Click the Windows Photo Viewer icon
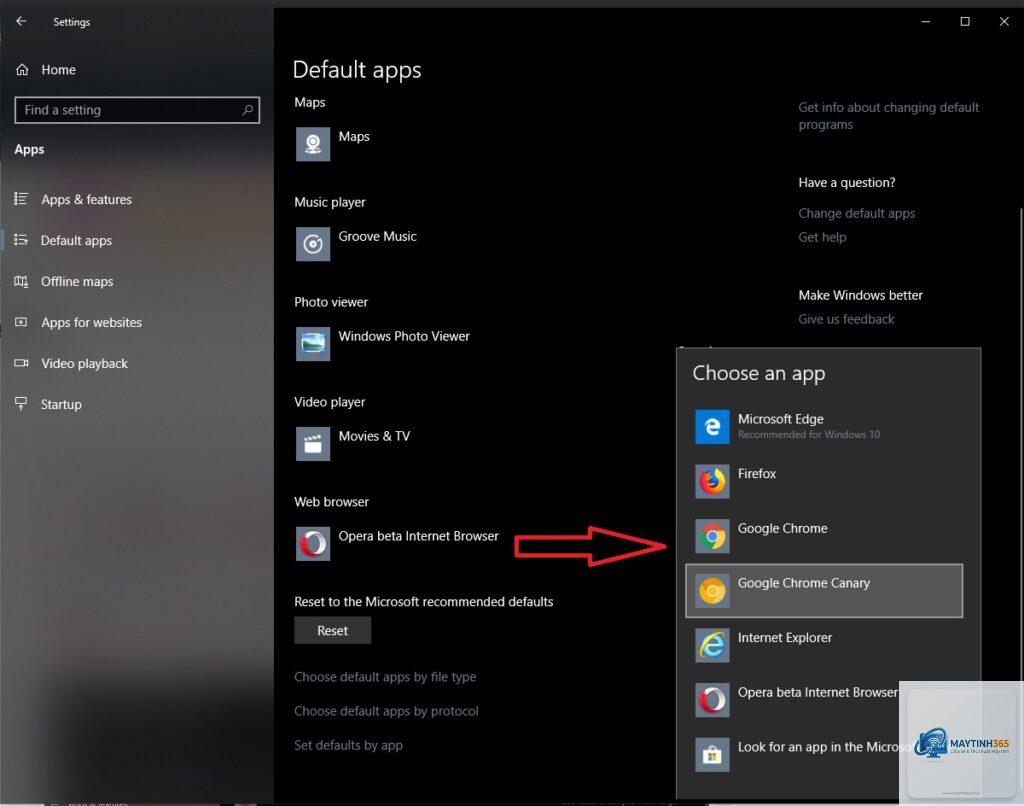 pyautogui.click(x=313, y=344)
